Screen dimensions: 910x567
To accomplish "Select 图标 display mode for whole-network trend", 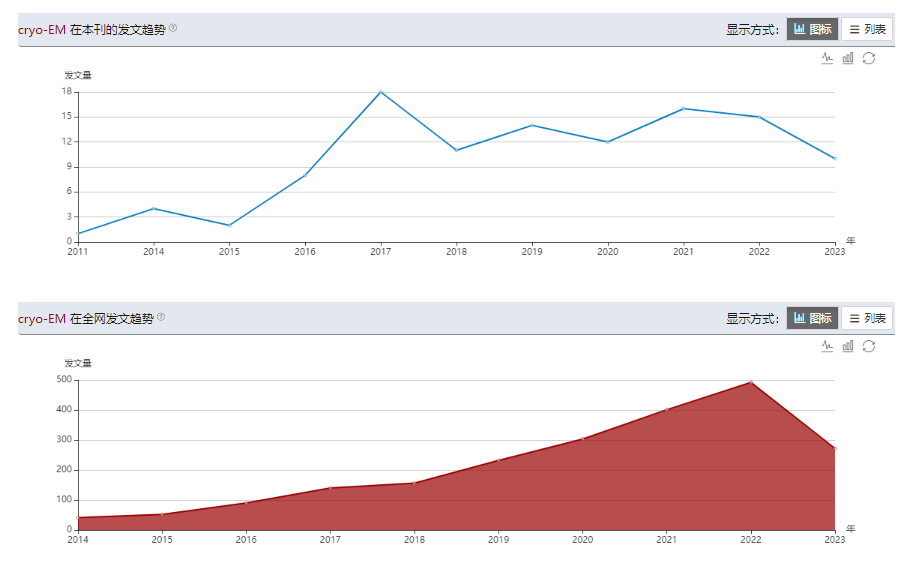I will pos(812,318).
